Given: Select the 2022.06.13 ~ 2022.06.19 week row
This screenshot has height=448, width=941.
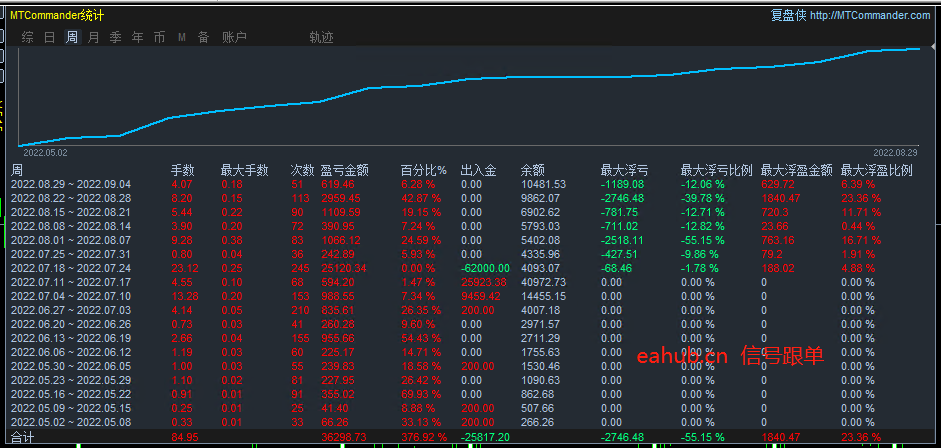Looking at the screenshot, I should click(x=470, y=338).
